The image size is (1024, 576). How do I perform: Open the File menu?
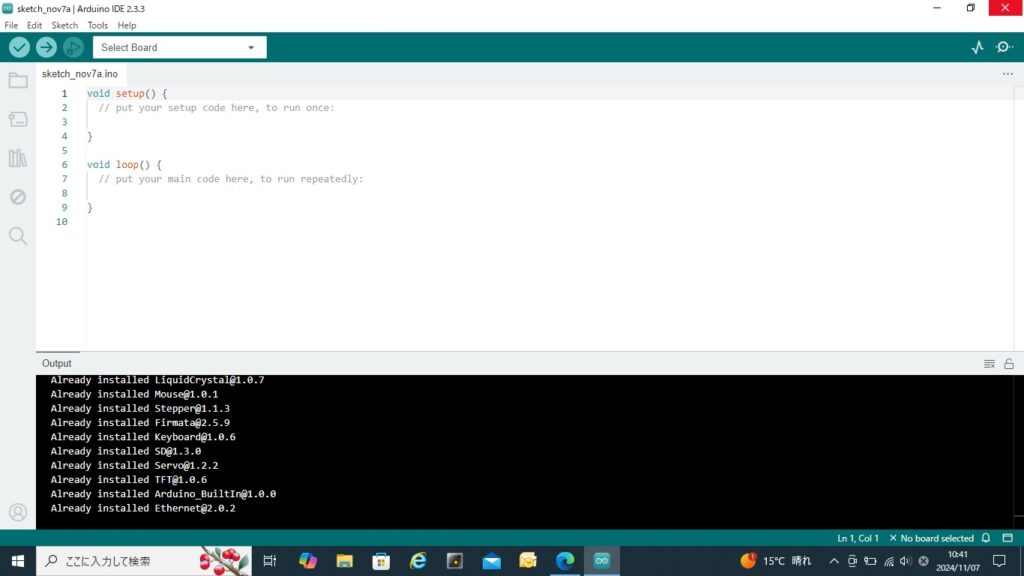pyautogui.click(x=11, y=25)
